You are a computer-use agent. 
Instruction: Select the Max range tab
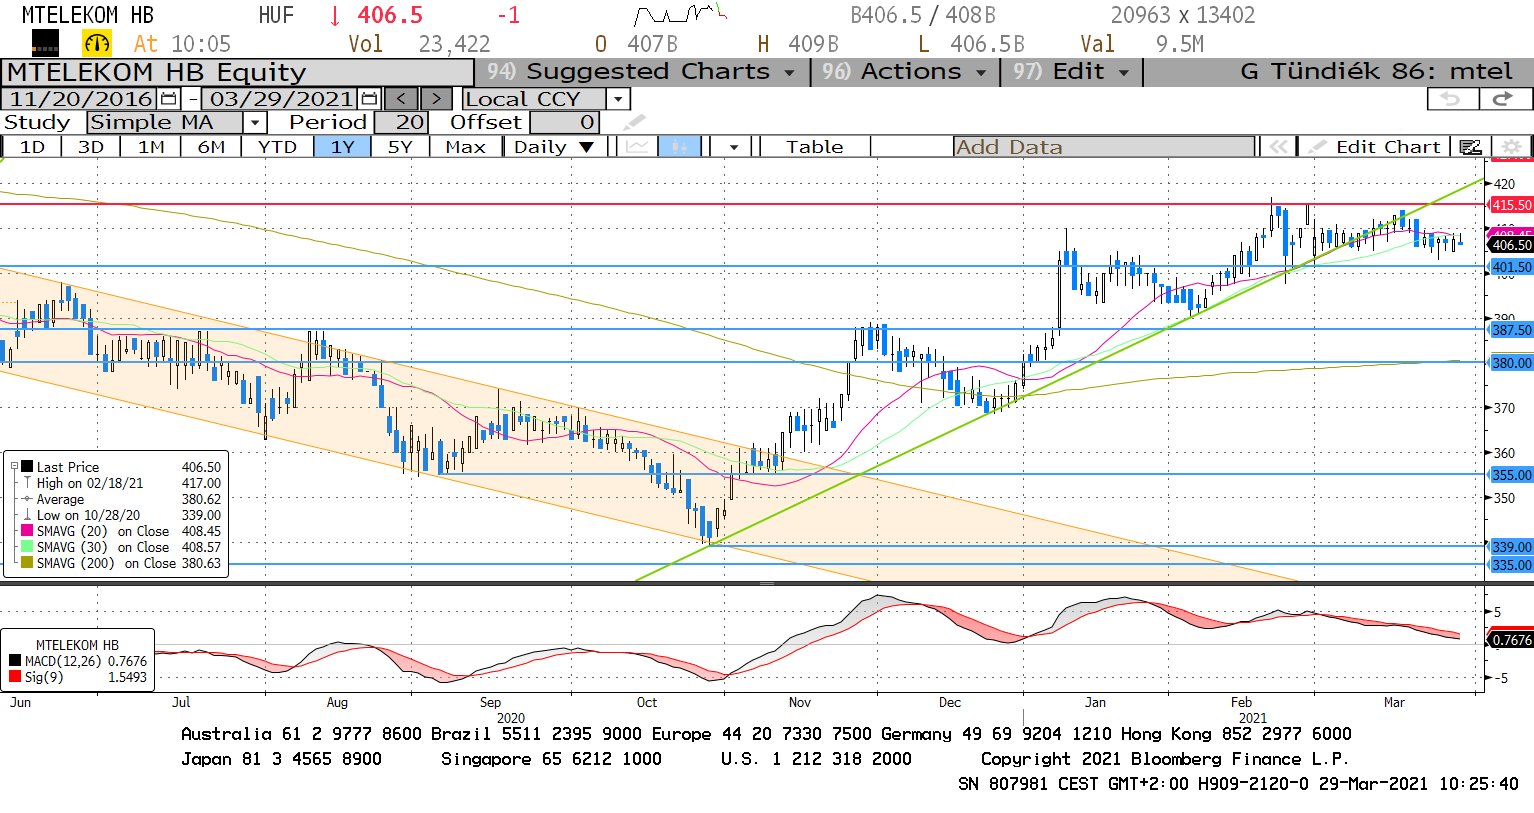[x=465, y=147]
